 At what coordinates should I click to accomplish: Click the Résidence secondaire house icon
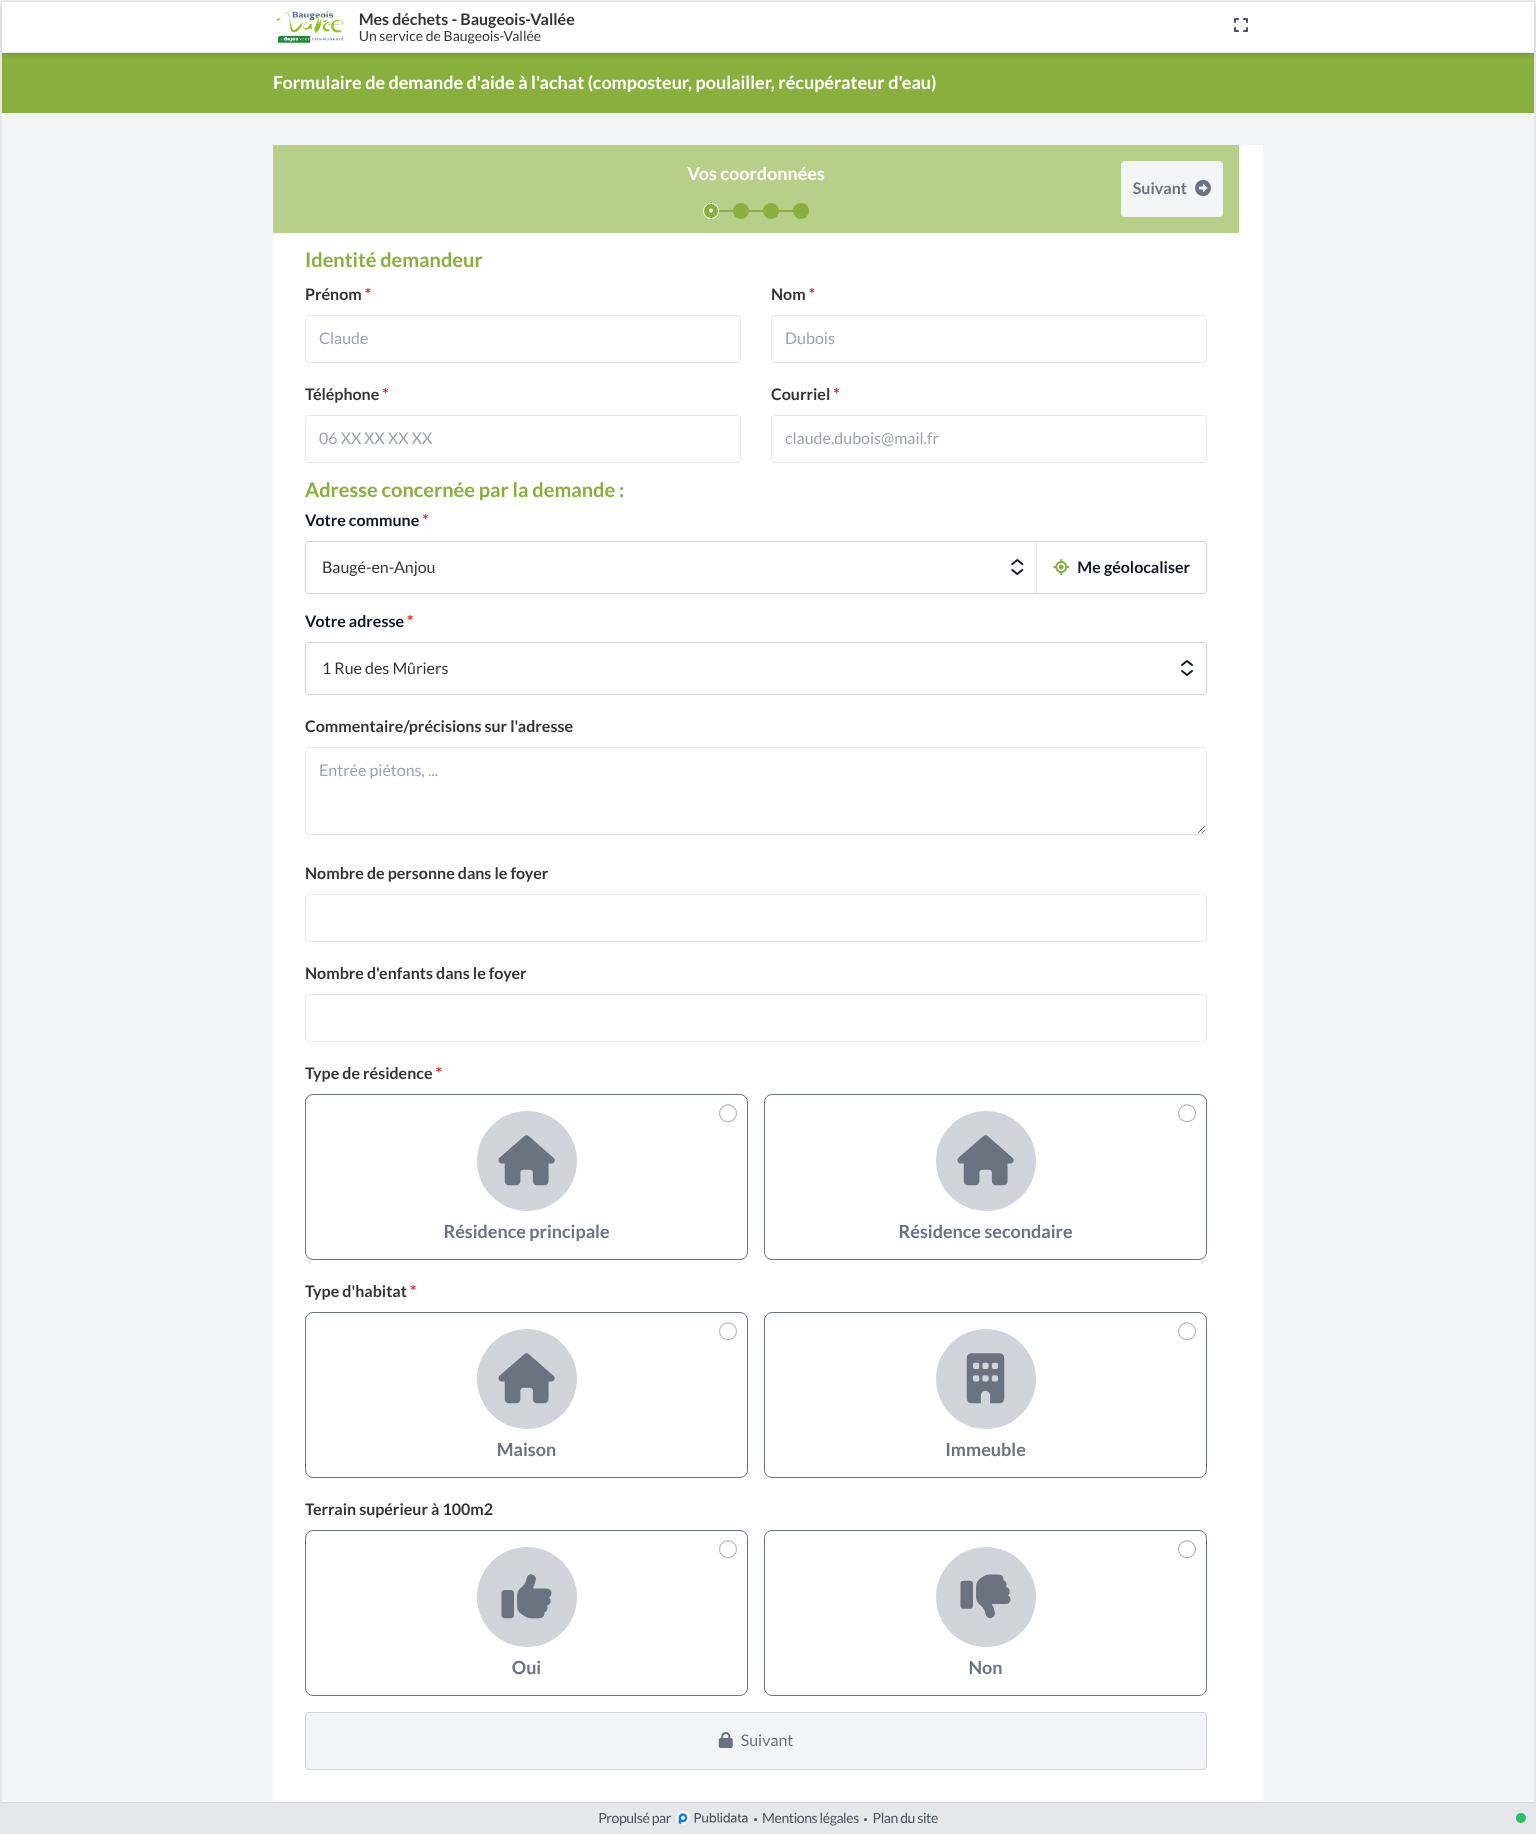coord(986,1161)
